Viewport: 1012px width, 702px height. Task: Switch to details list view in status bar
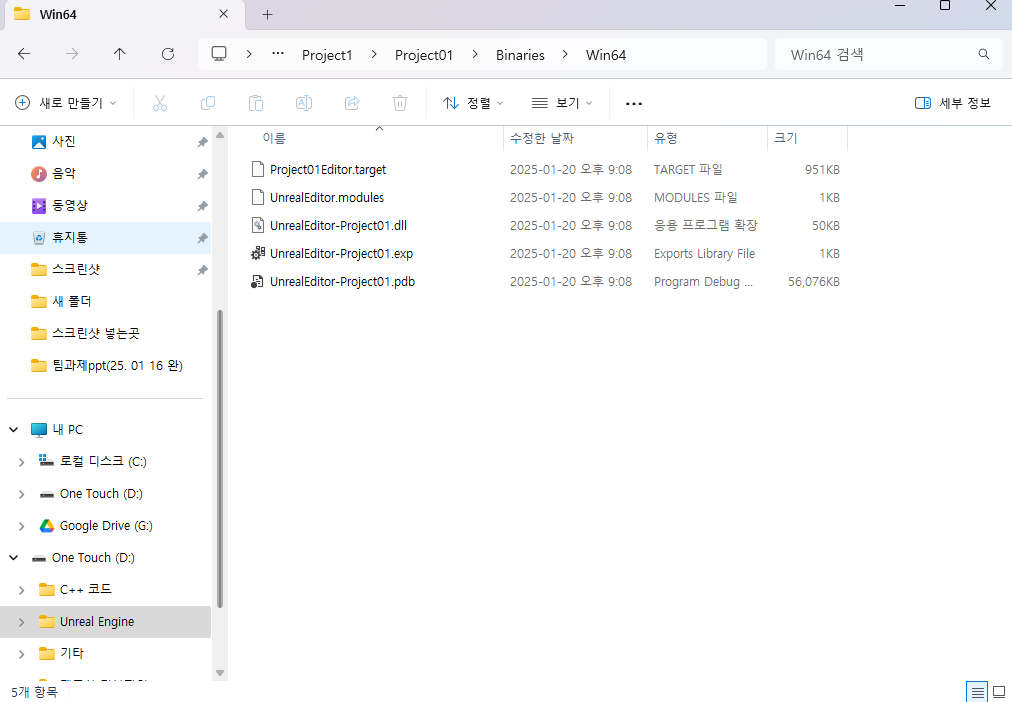coord(977,692)
